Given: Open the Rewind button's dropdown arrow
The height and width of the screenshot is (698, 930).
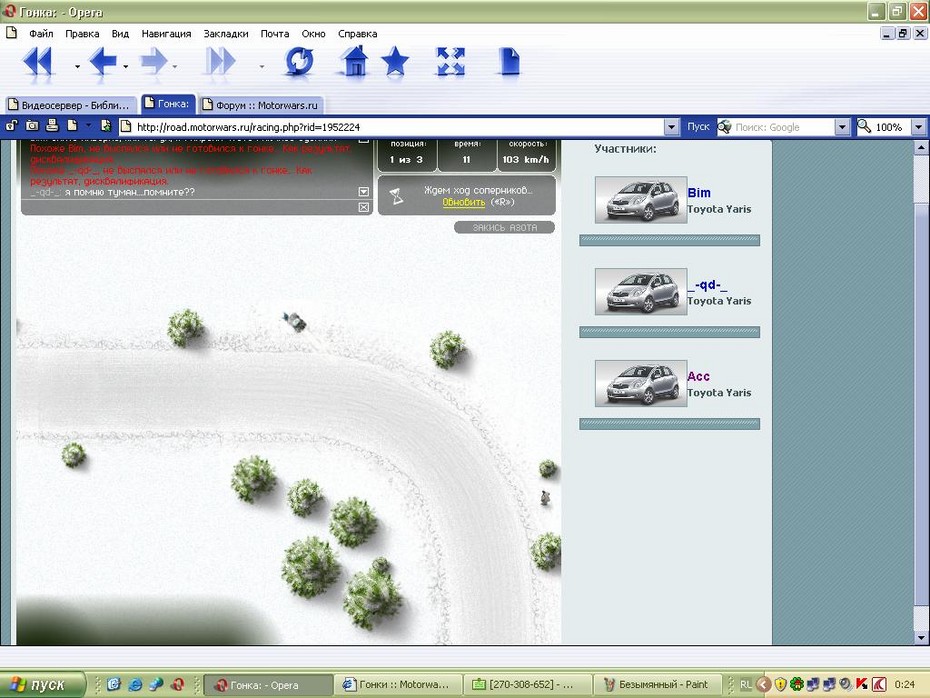Looking at the screenshot, I should [77, 66].
